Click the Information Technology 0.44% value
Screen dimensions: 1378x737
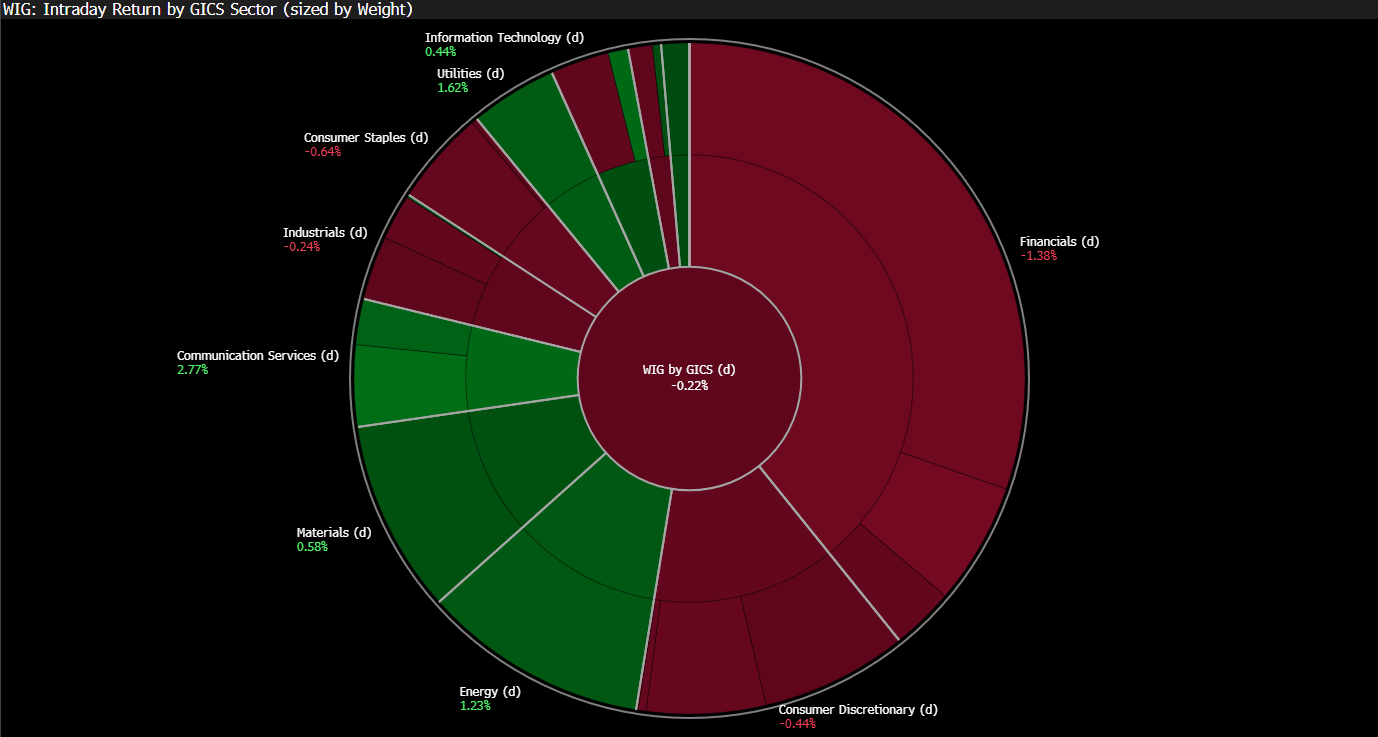(x=440, y=52)
